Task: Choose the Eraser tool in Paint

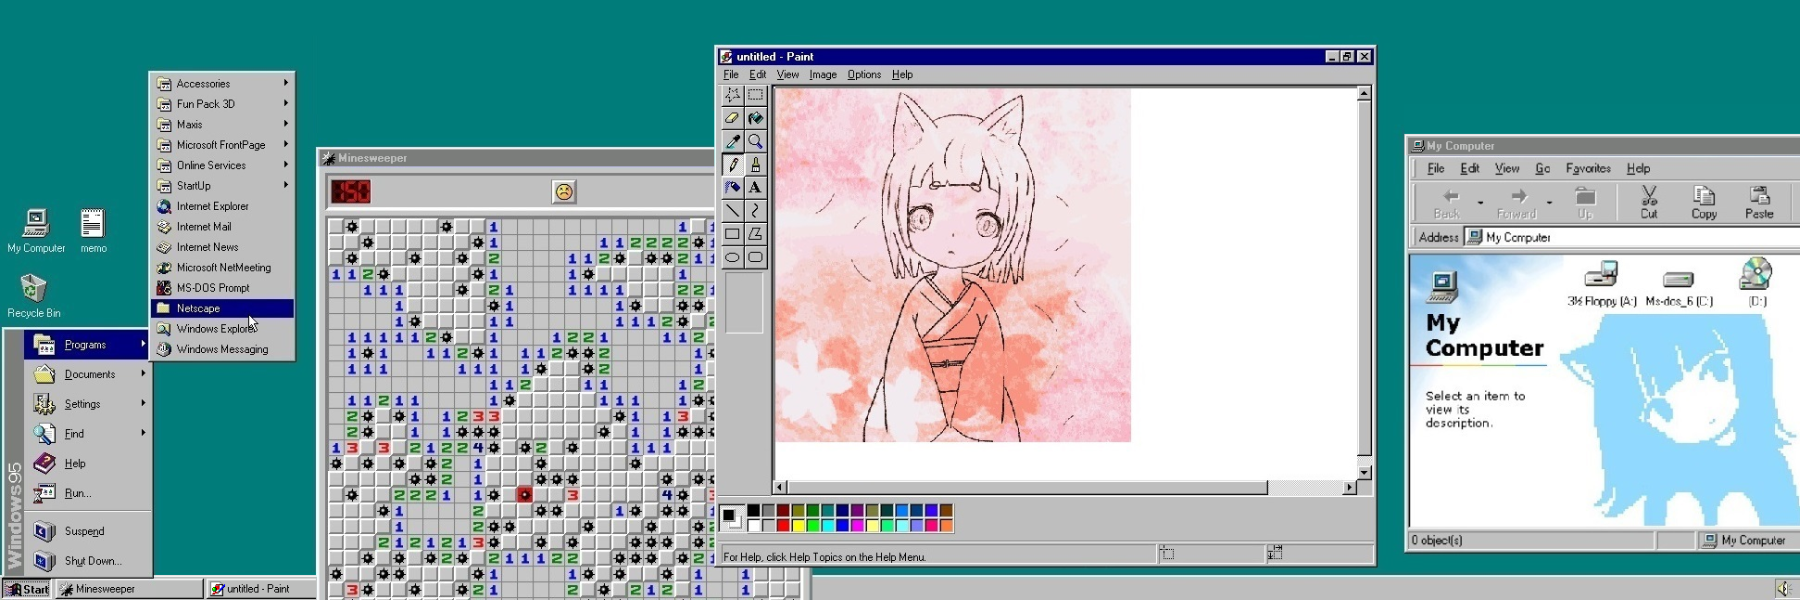Action: tap(732, 118)
